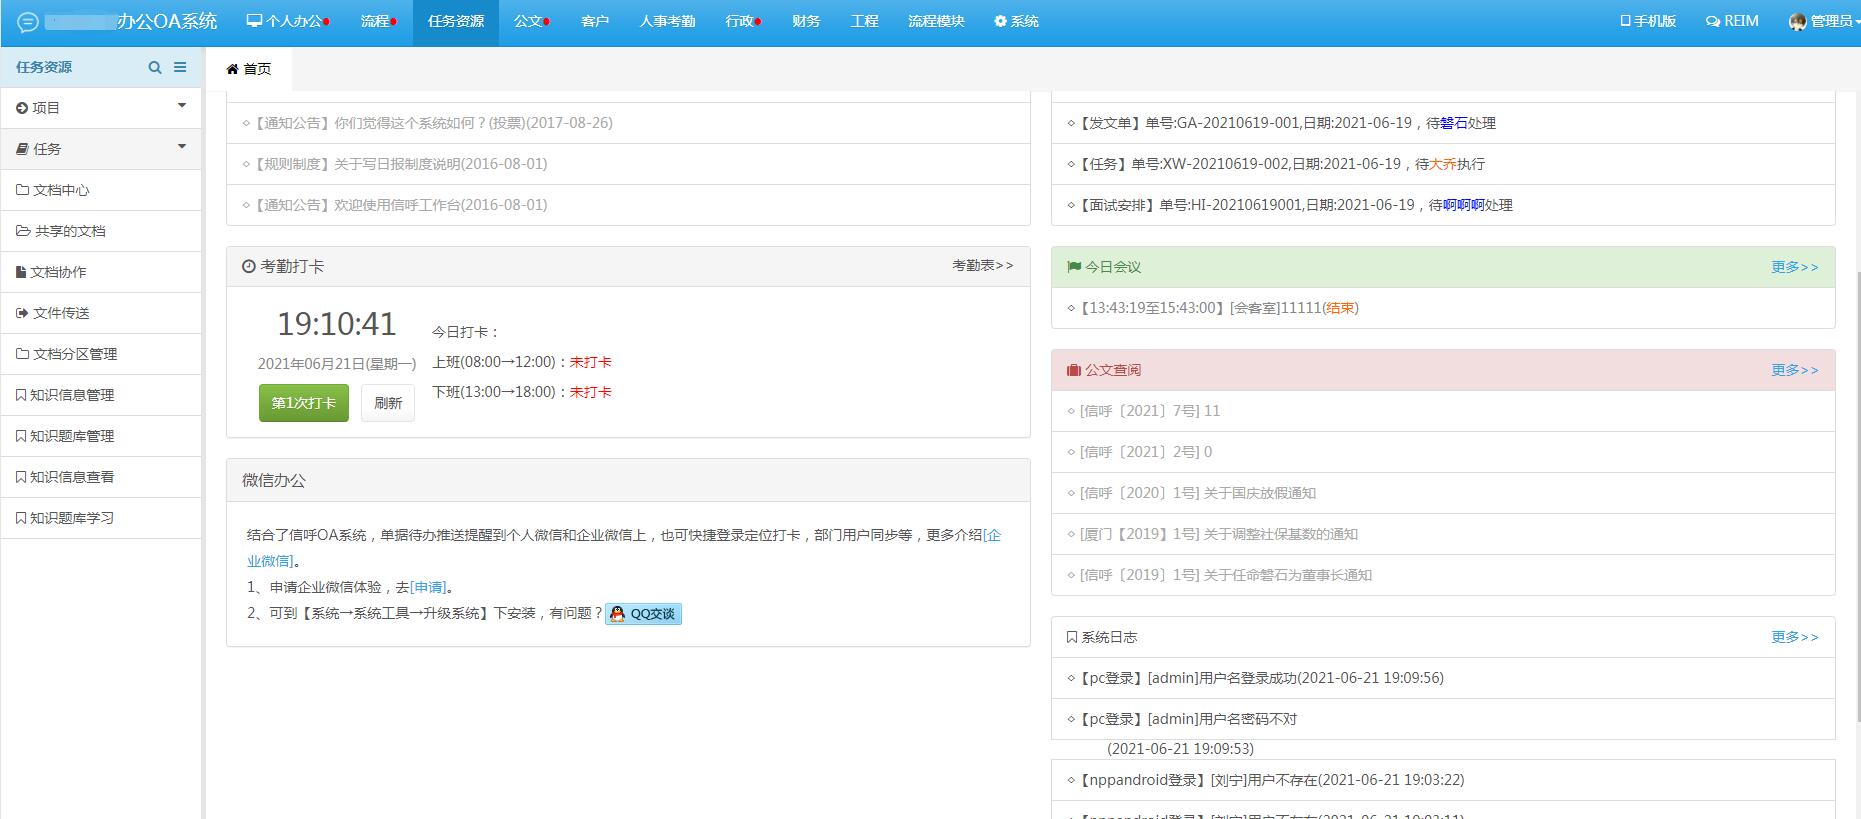
Task: Click the bookmark icon beside 系统日志
Action: click(1072, 637)
